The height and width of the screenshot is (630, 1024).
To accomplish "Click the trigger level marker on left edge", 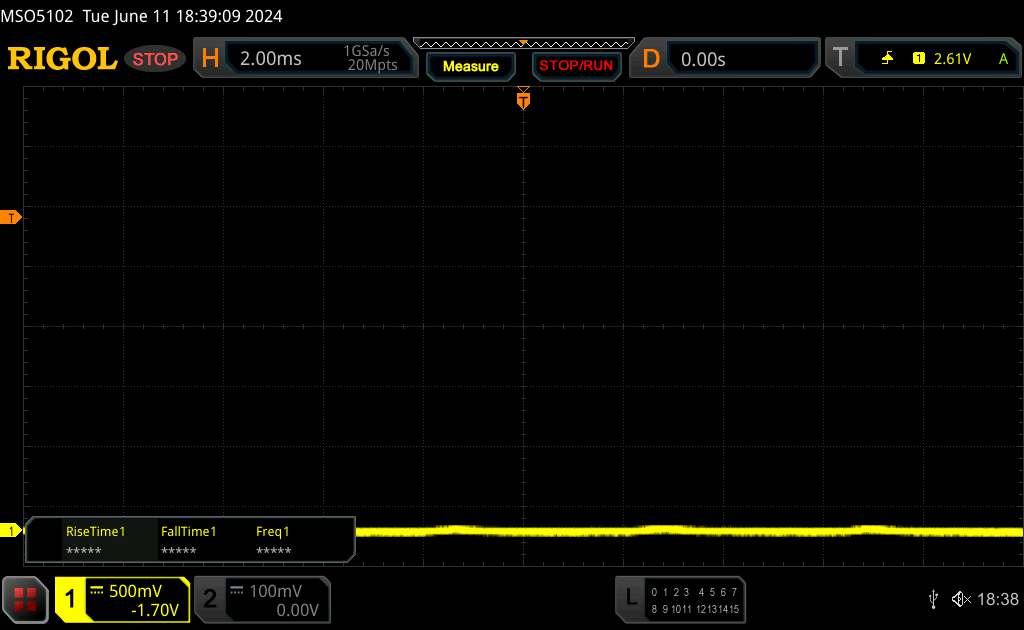I will (10, 217).
